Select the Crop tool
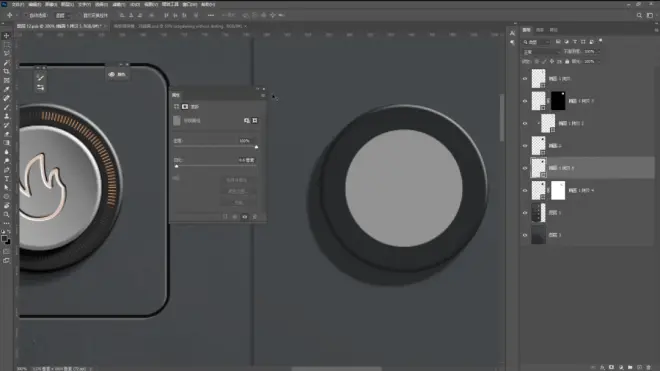Screen dimensions: 660x371 (6, 71)
